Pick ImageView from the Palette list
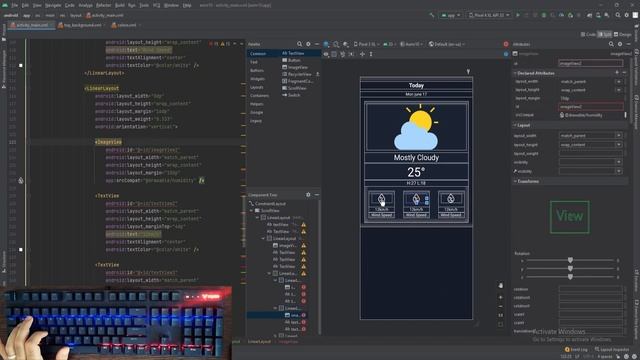This screenshot has width=640, height=360. [x=295, y=67]
